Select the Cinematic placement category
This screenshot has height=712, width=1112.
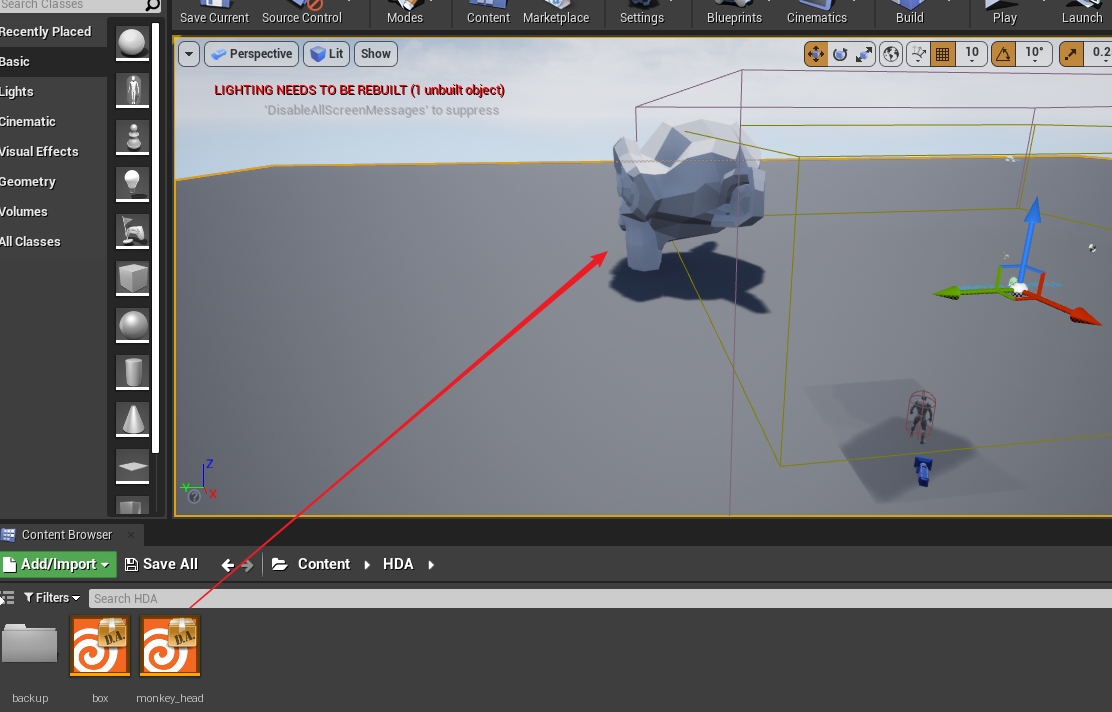(53, 121)
